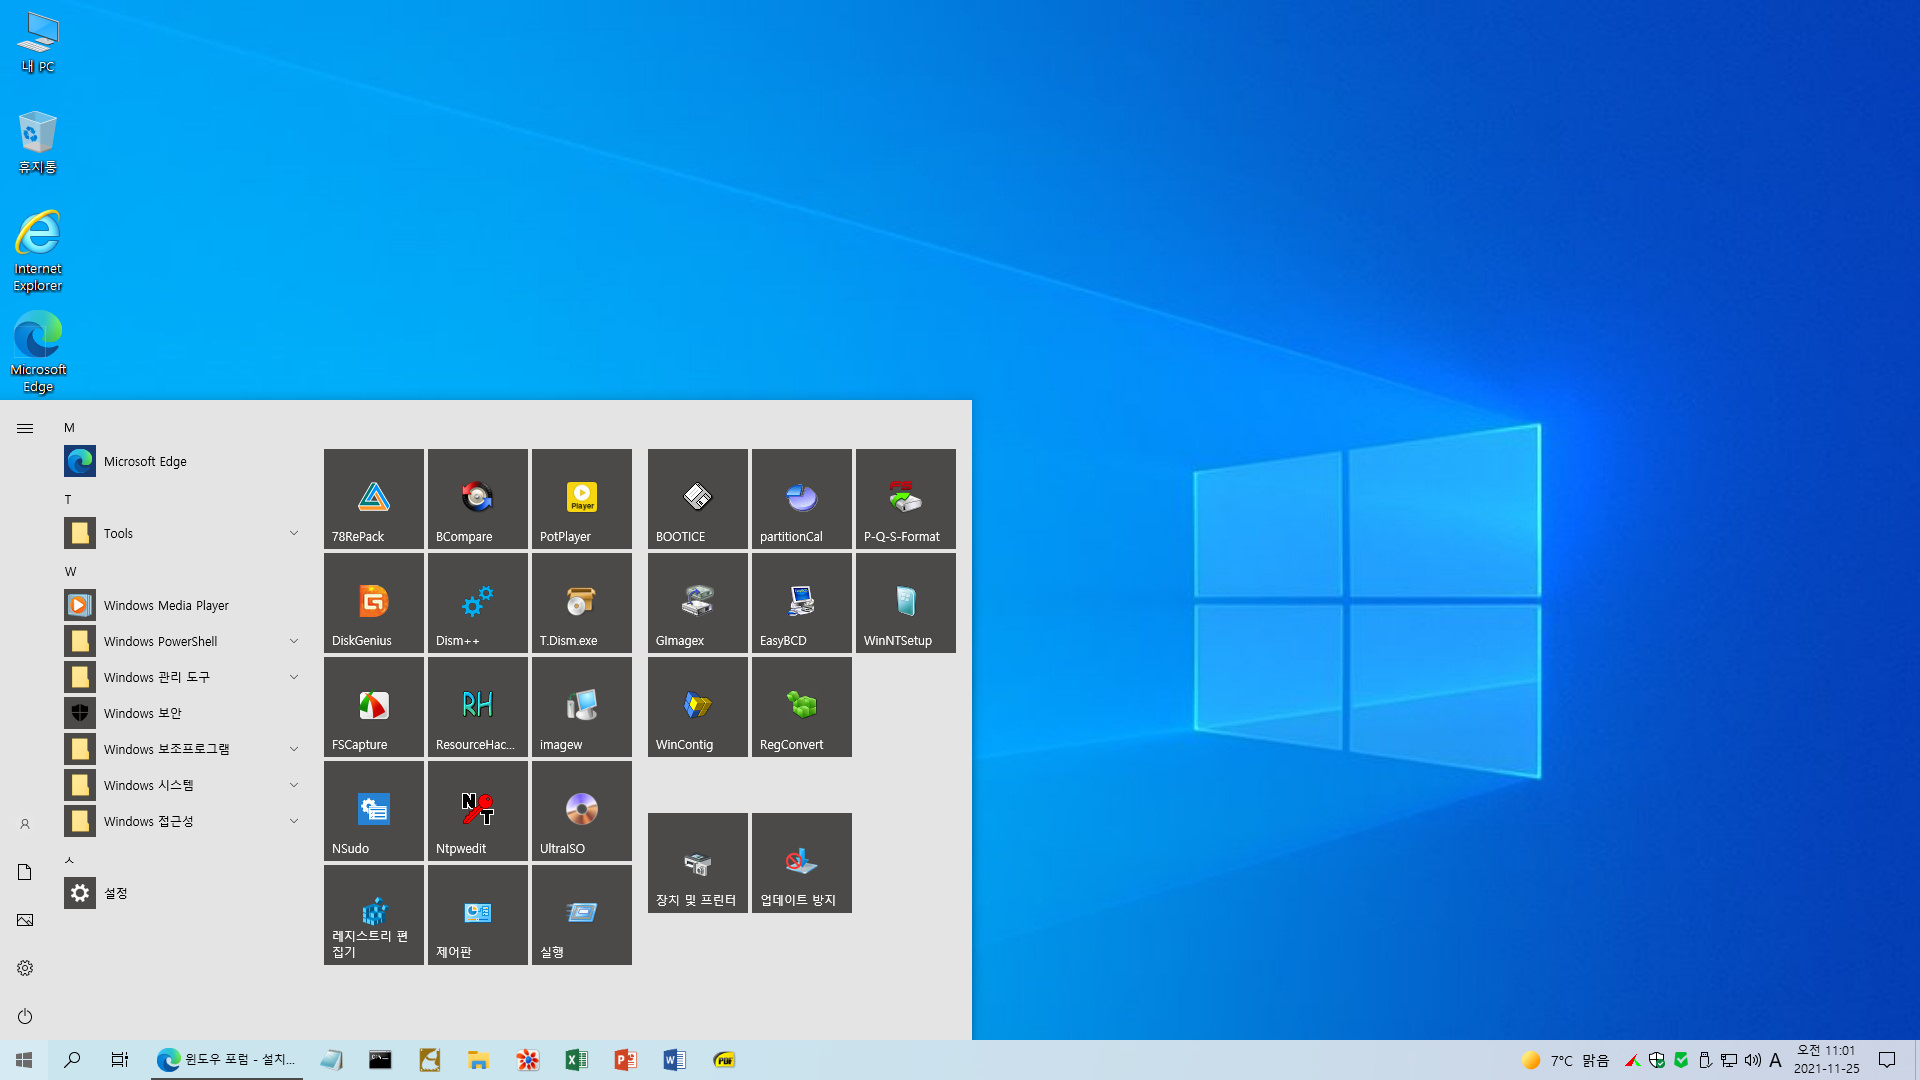This screenshot has width=1920, height=1080.
Task: Jump to letter T section header
Action: [x=68, y=500]
